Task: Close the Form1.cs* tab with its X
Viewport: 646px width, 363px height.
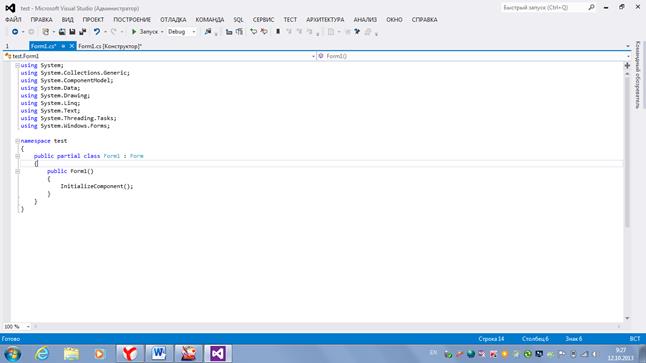Action: point(72,46)
